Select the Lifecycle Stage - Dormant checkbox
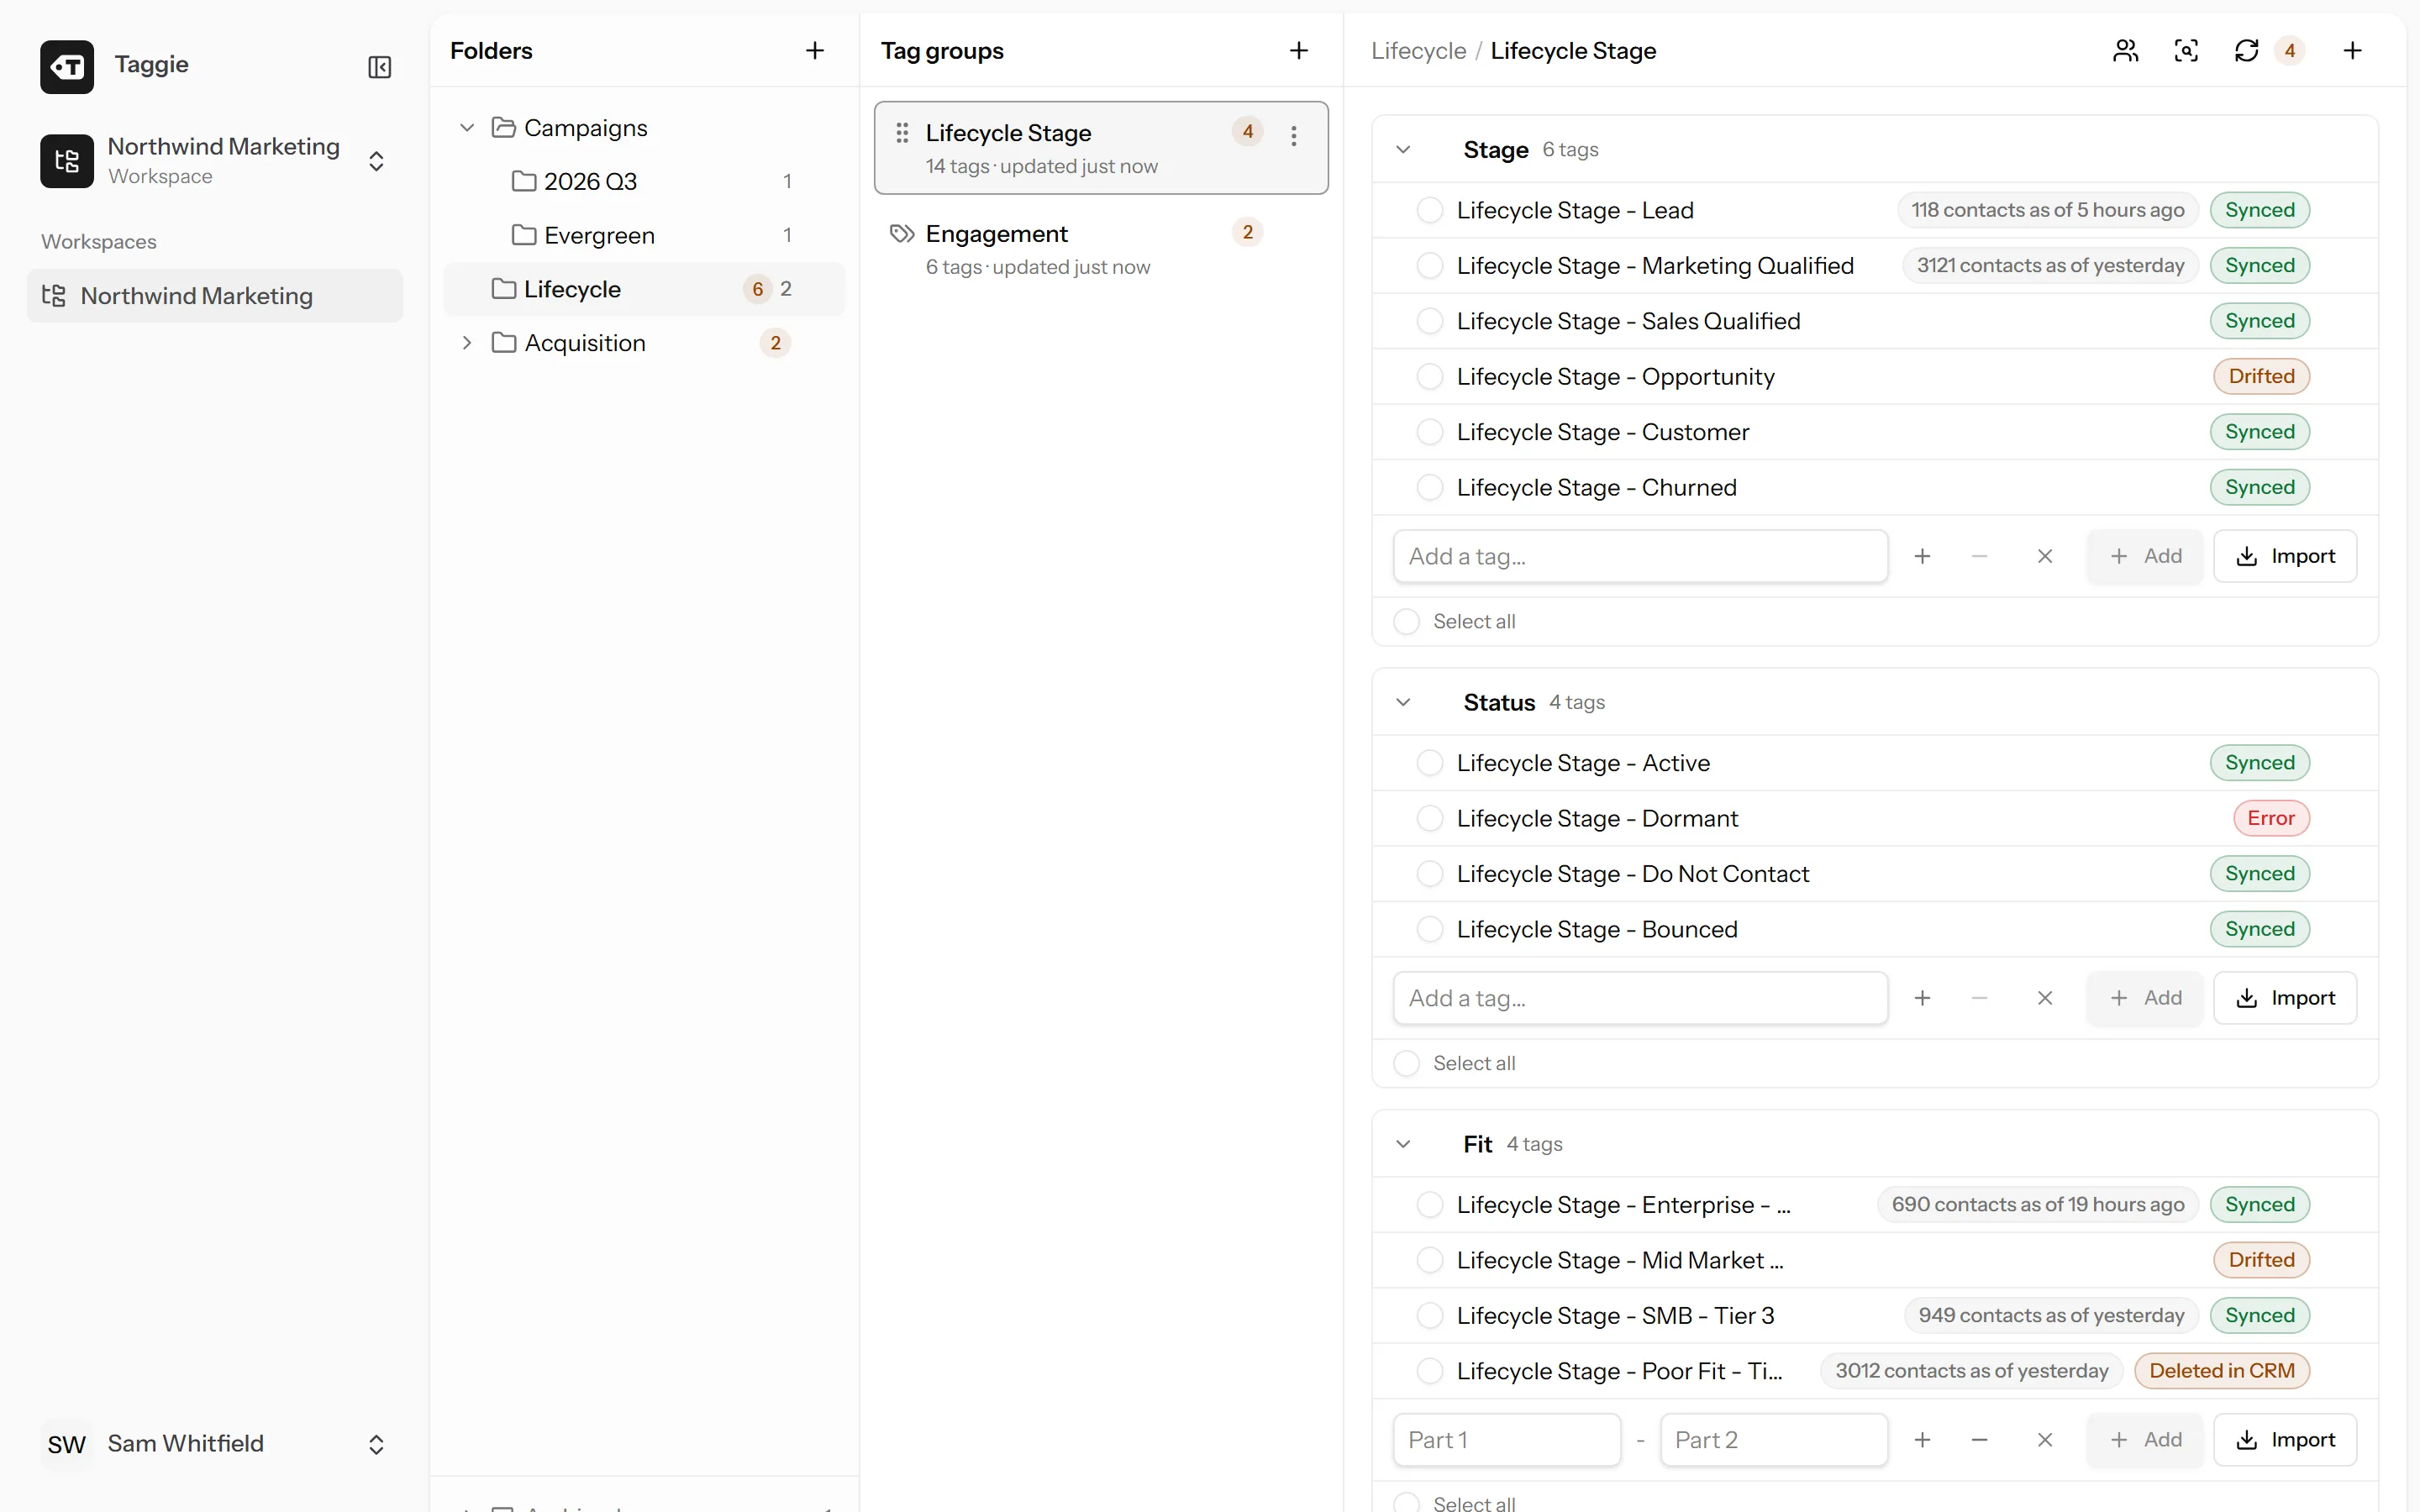This screenshot has height=1512, width=2420. [x=1430, y=819]
